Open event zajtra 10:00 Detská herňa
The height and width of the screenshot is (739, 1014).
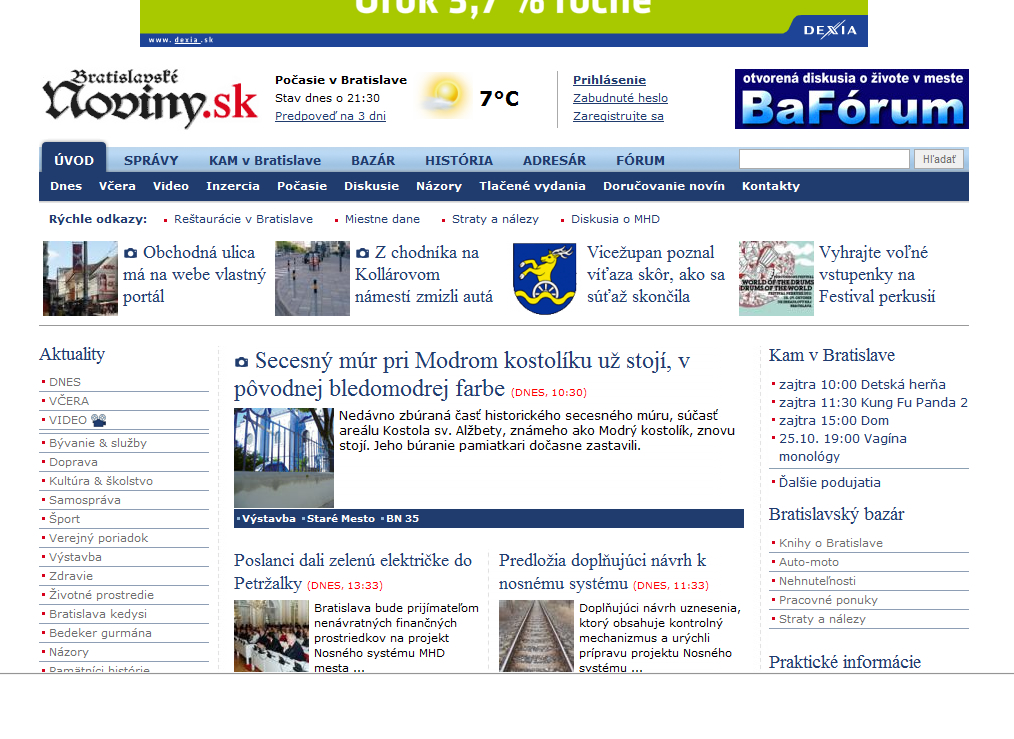[862, 385]
